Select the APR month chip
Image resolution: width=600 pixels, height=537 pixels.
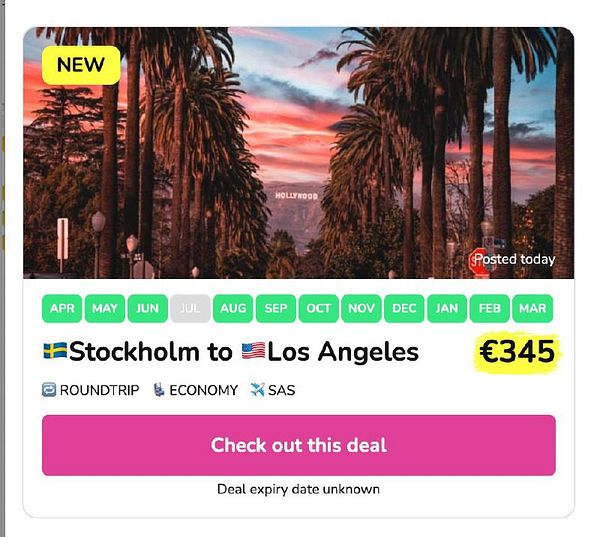tap(62, 308)
